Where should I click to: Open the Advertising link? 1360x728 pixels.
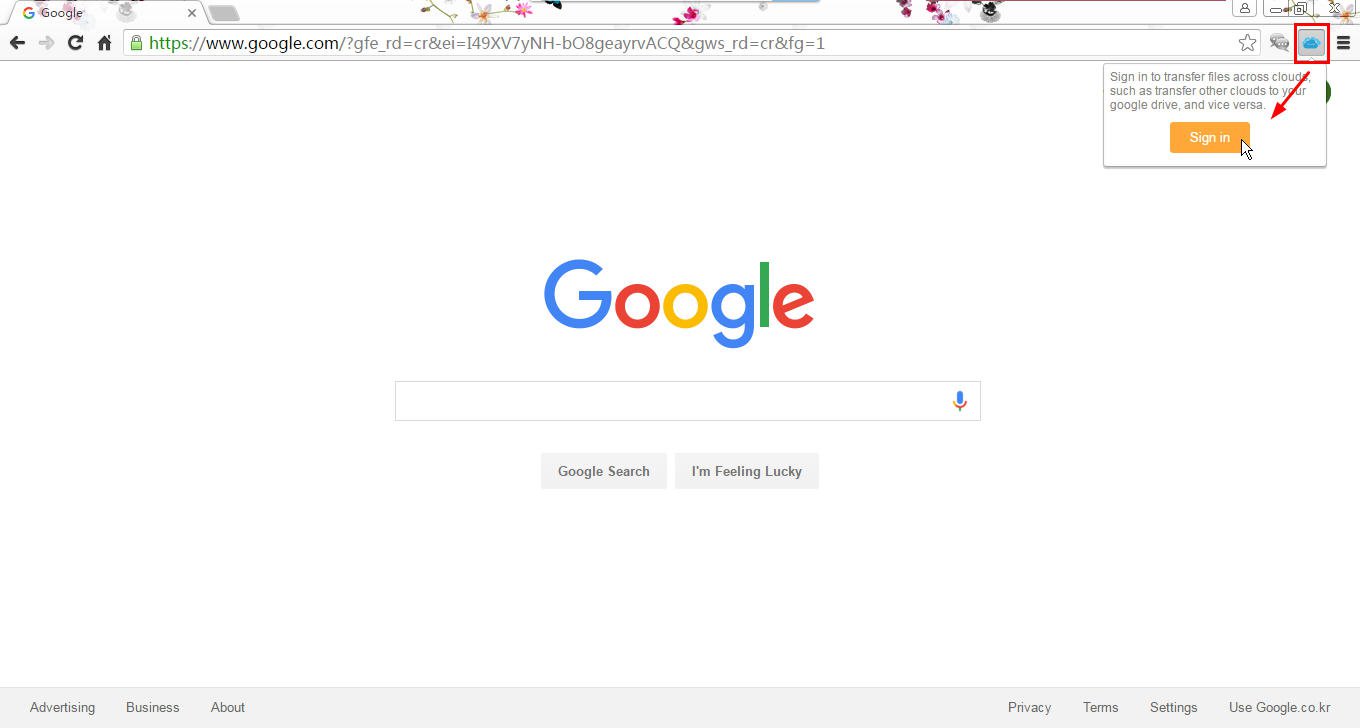tap(62, 707)
